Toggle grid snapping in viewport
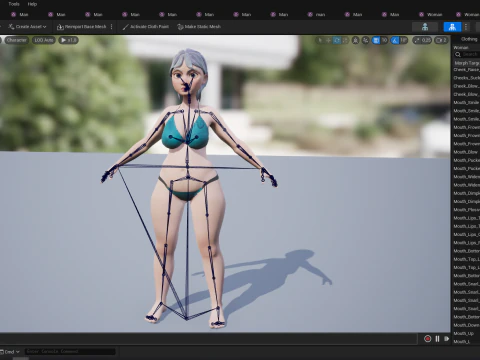This screenshot has height=360, width=480. pos(376,40)
